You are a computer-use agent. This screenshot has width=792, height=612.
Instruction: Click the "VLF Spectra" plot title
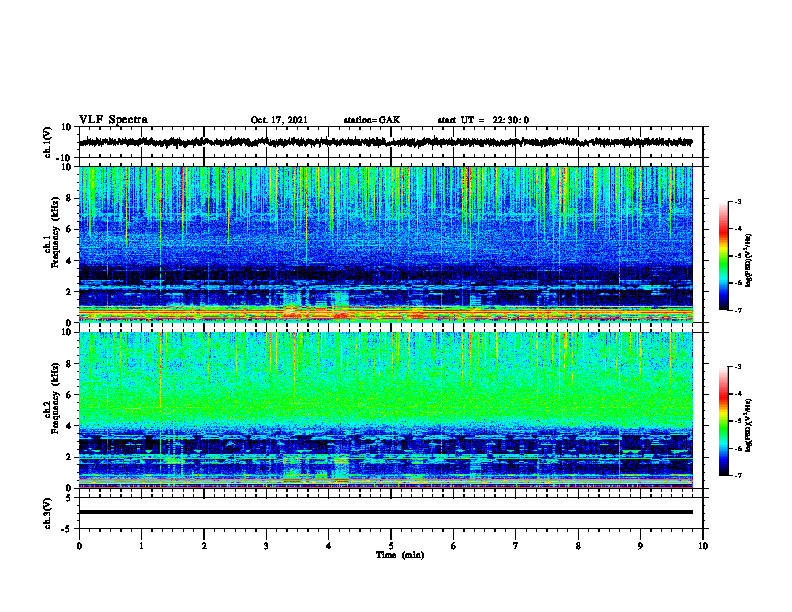click(x=113, y=120)
